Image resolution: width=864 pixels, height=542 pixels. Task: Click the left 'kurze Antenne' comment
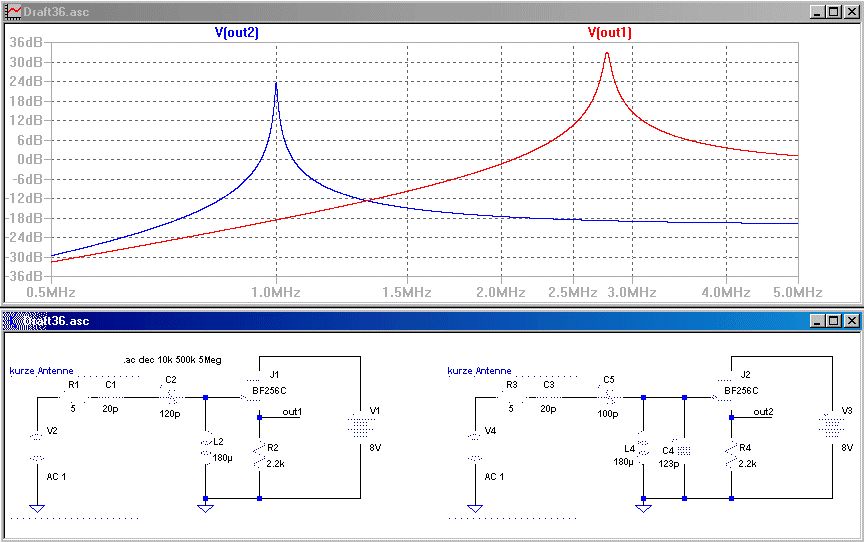pyautogui.click(x=41, y=371)
